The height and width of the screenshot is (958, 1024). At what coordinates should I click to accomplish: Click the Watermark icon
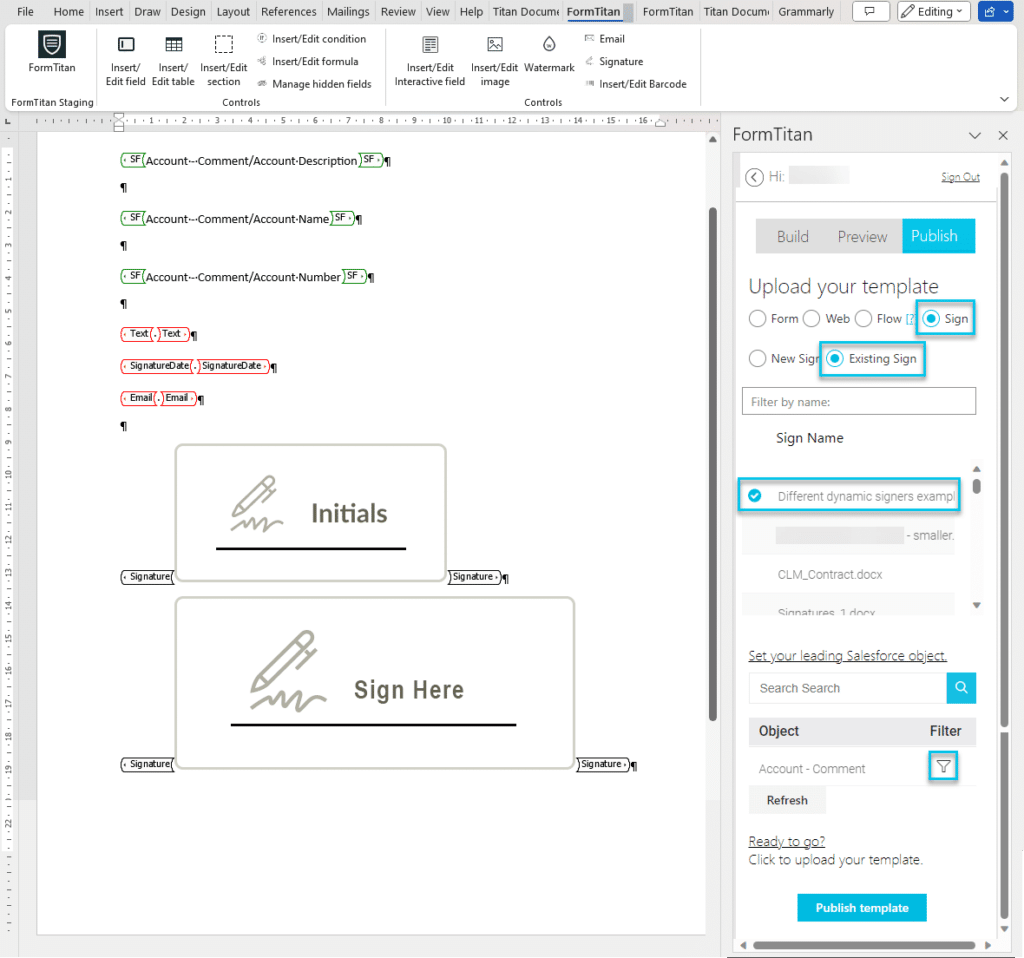(549, 46)
